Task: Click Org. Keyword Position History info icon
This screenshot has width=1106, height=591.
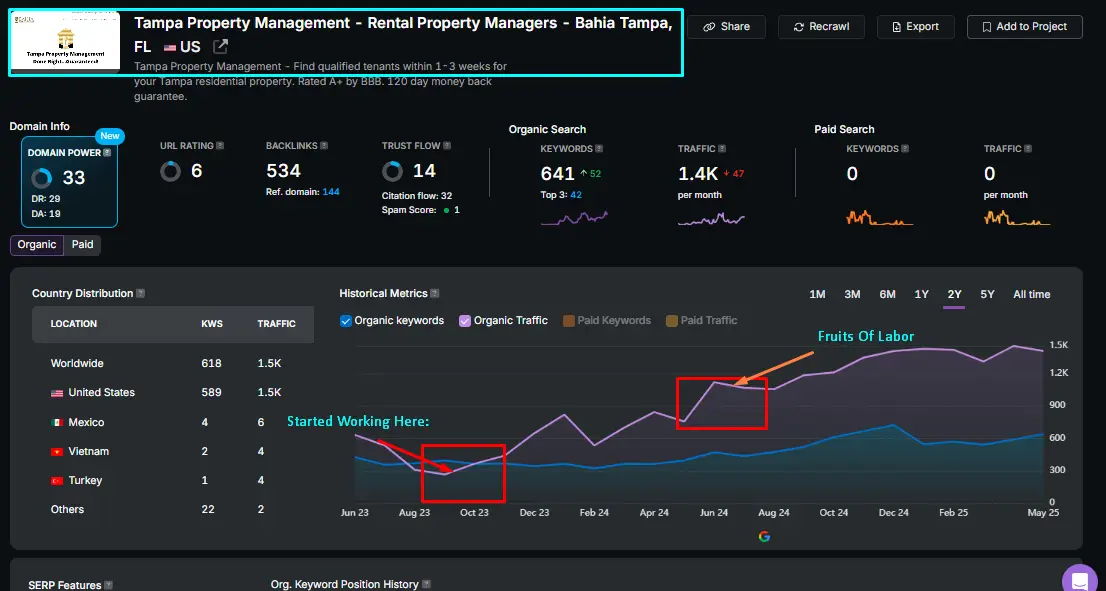Action: 425,585
